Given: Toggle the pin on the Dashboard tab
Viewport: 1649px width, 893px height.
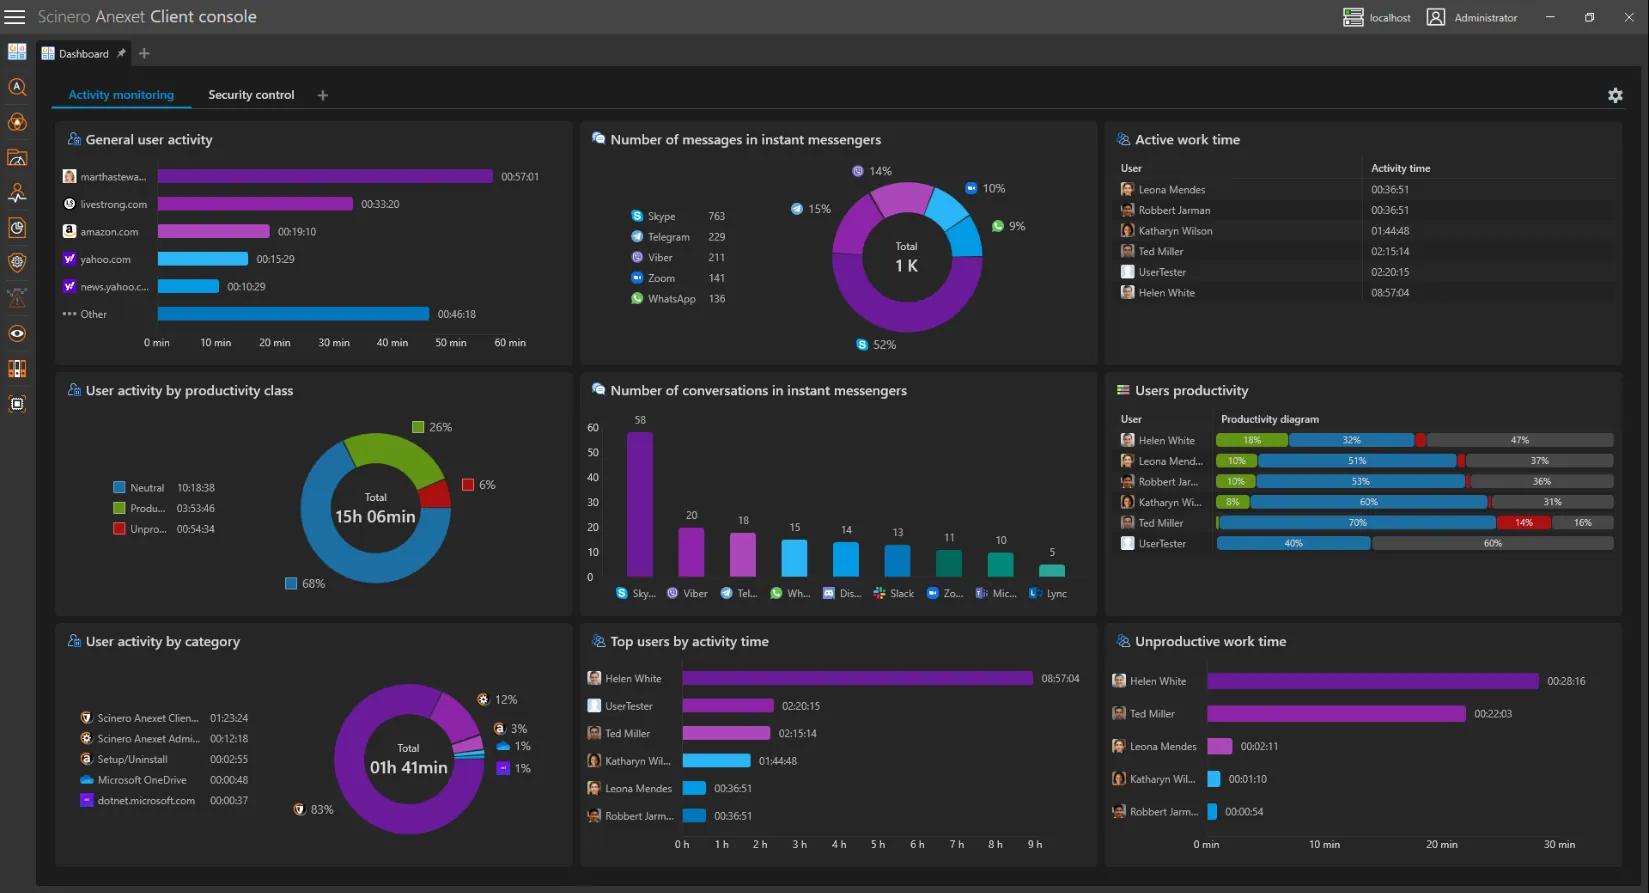Looking at the screenshot, I should 121,53.
